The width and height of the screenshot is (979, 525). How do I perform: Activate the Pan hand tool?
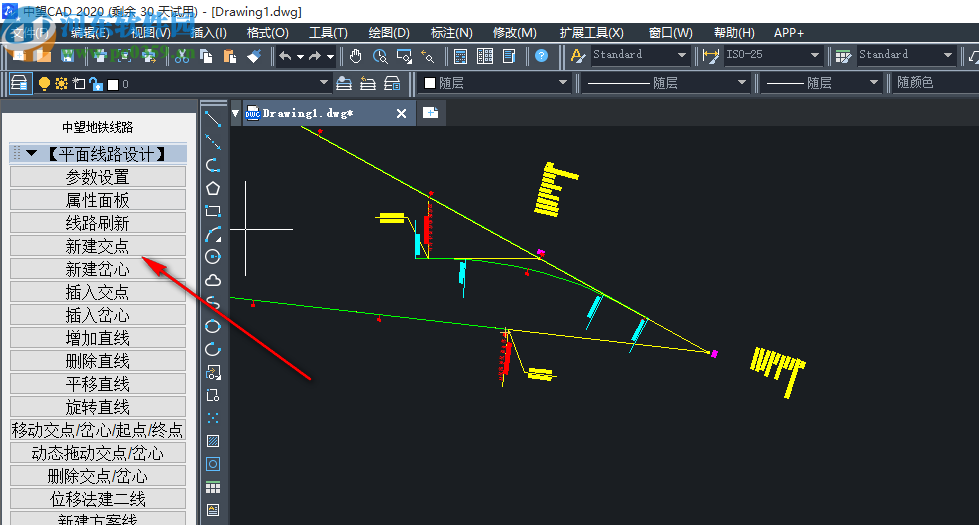355,56
